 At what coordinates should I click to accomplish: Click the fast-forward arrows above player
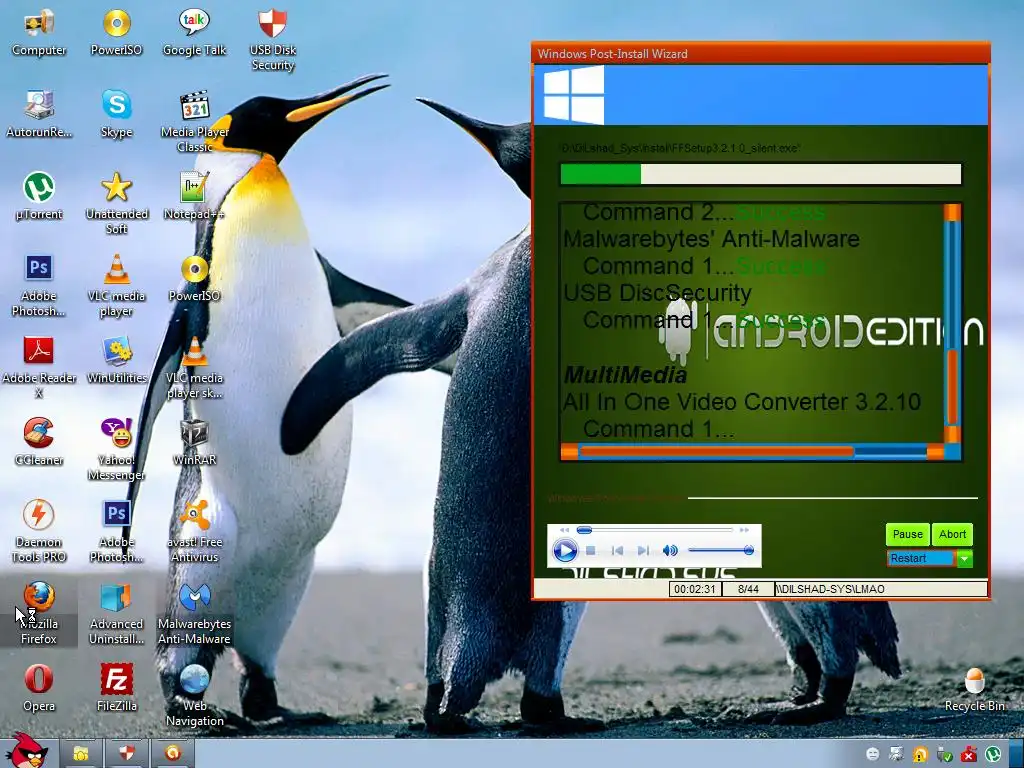pos(743,530)
